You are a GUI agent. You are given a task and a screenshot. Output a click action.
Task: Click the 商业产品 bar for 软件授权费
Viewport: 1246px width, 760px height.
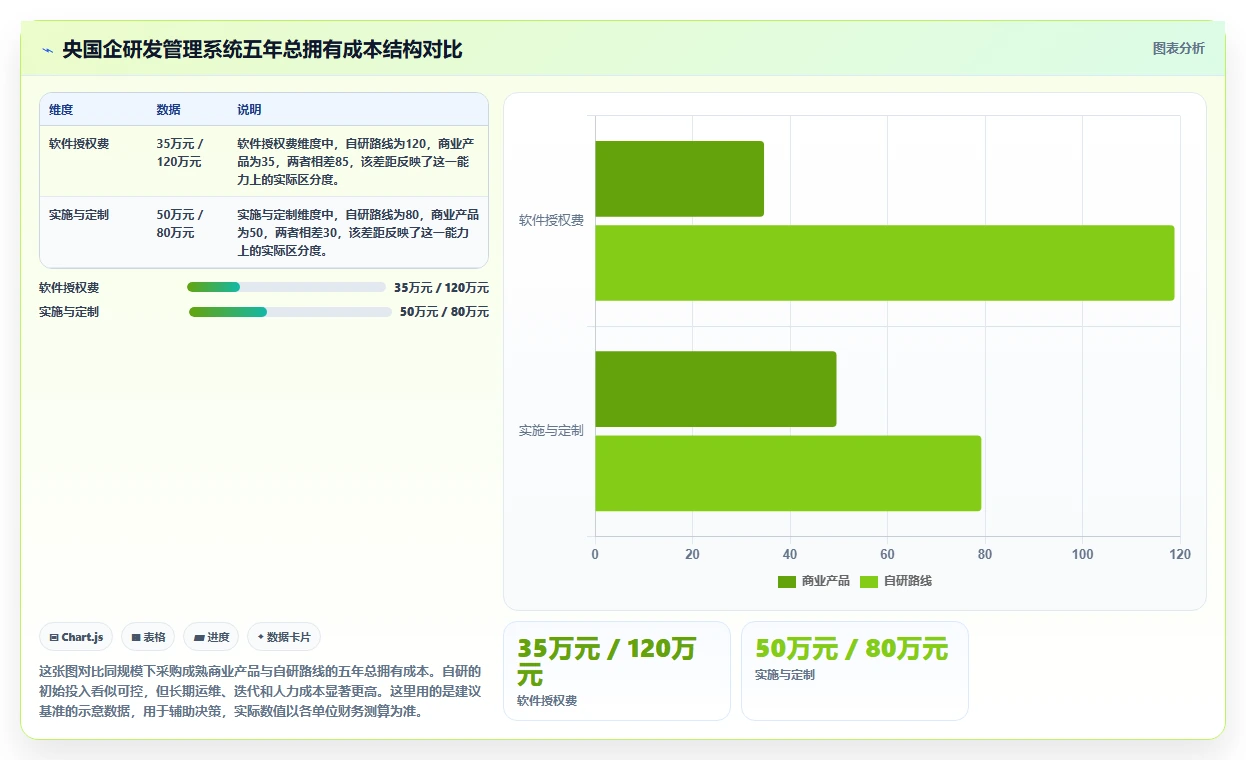[679, 179]
